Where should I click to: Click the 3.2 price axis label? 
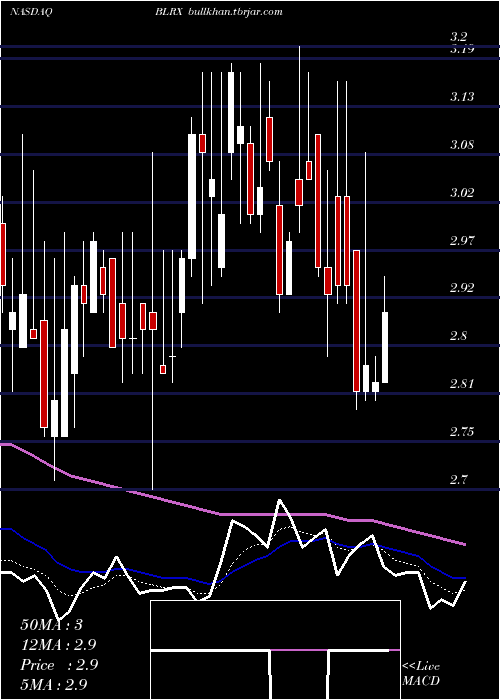459,37
